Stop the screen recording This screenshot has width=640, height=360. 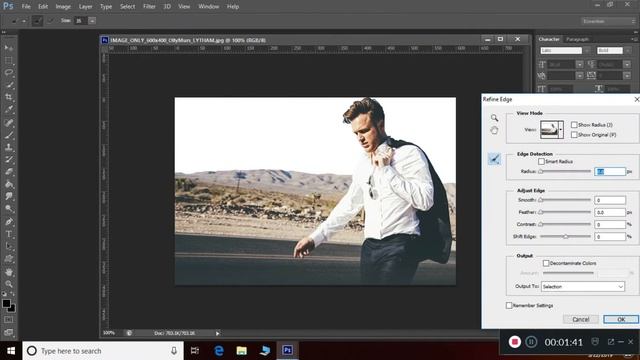click(x=515, y=342)
